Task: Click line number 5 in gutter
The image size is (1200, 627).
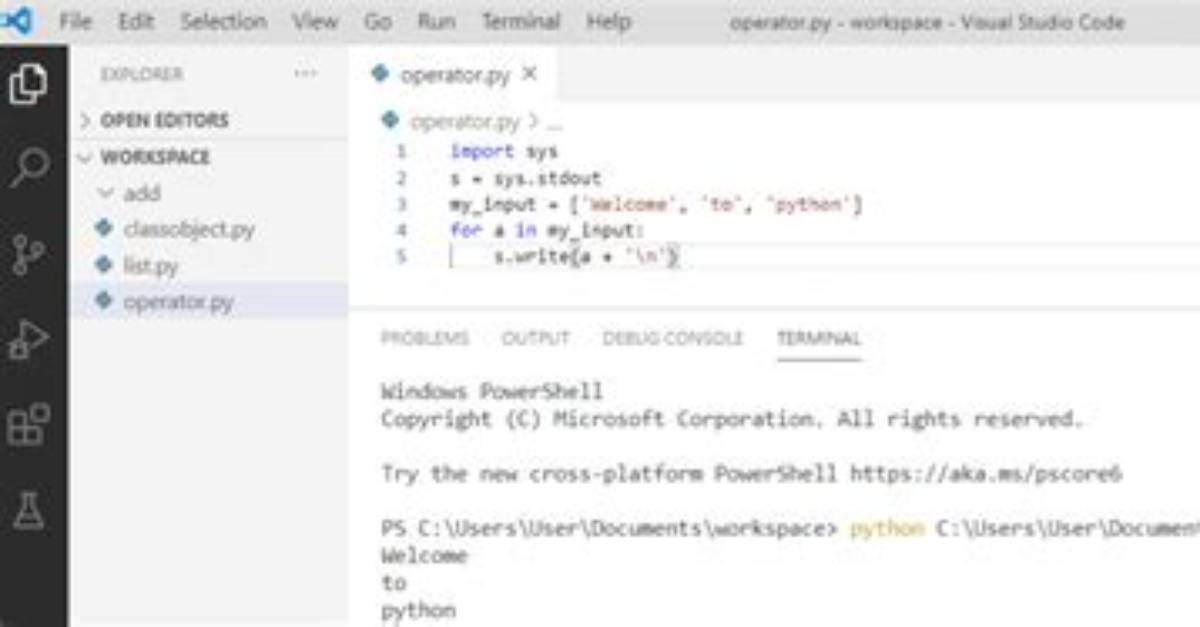Action: coord(401,257)
